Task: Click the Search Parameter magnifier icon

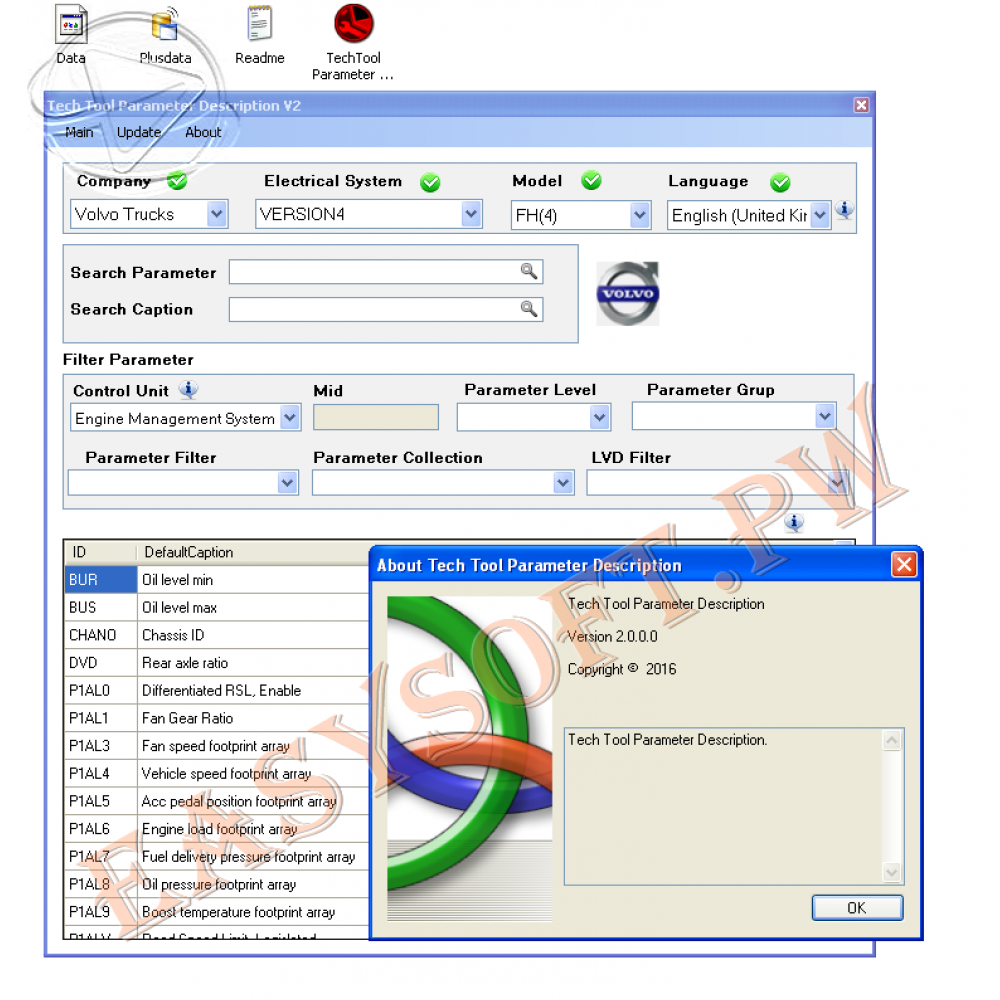Action: point(529,271)
